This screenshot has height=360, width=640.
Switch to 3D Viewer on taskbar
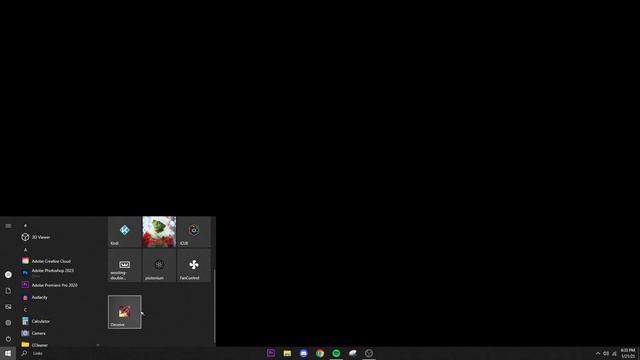pyautogui.click(x=369, y=353)
